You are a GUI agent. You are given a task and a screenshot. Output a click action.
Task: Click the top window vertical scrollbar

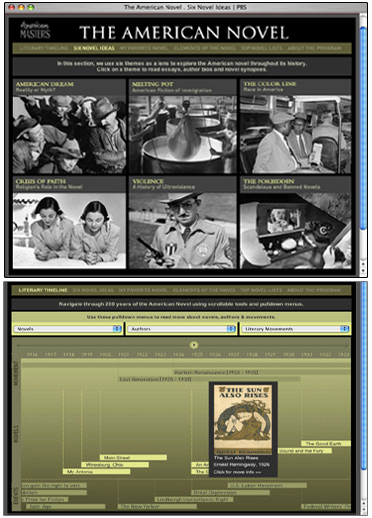[x=363, y=128]
